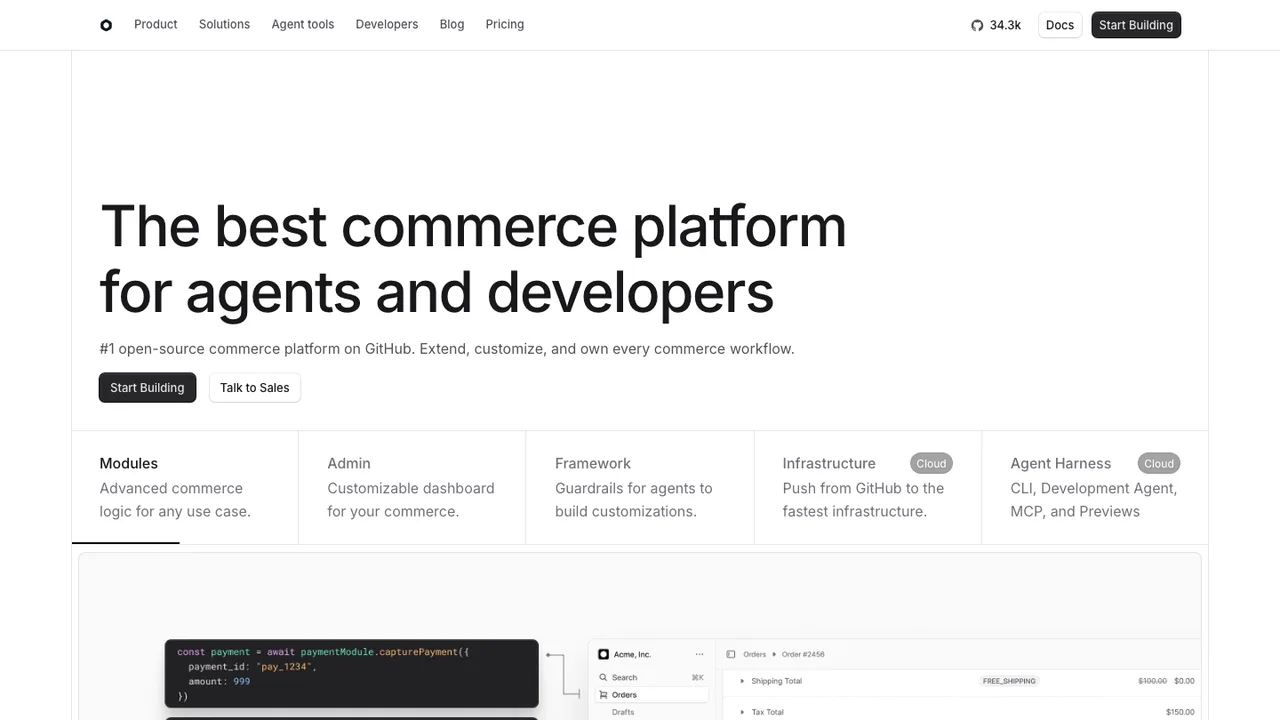
Task: Open the Developers menu
Action: pyautogui.click(x=387, y=24)
